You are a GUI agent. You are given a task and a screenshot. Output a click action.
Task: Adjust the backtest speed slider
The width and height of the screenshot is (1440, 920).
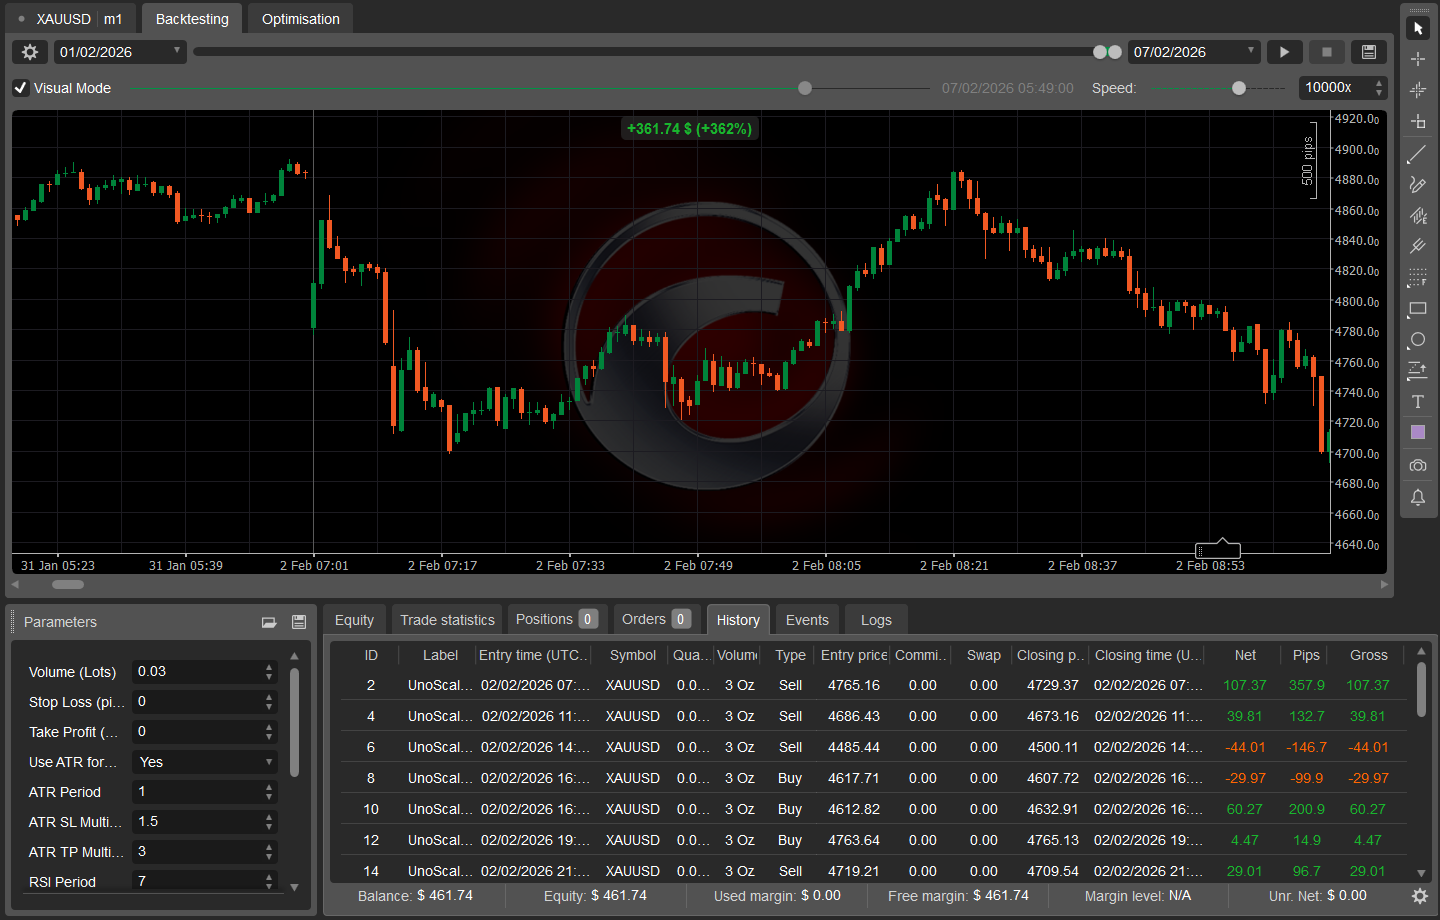[x=1239, y=88]
